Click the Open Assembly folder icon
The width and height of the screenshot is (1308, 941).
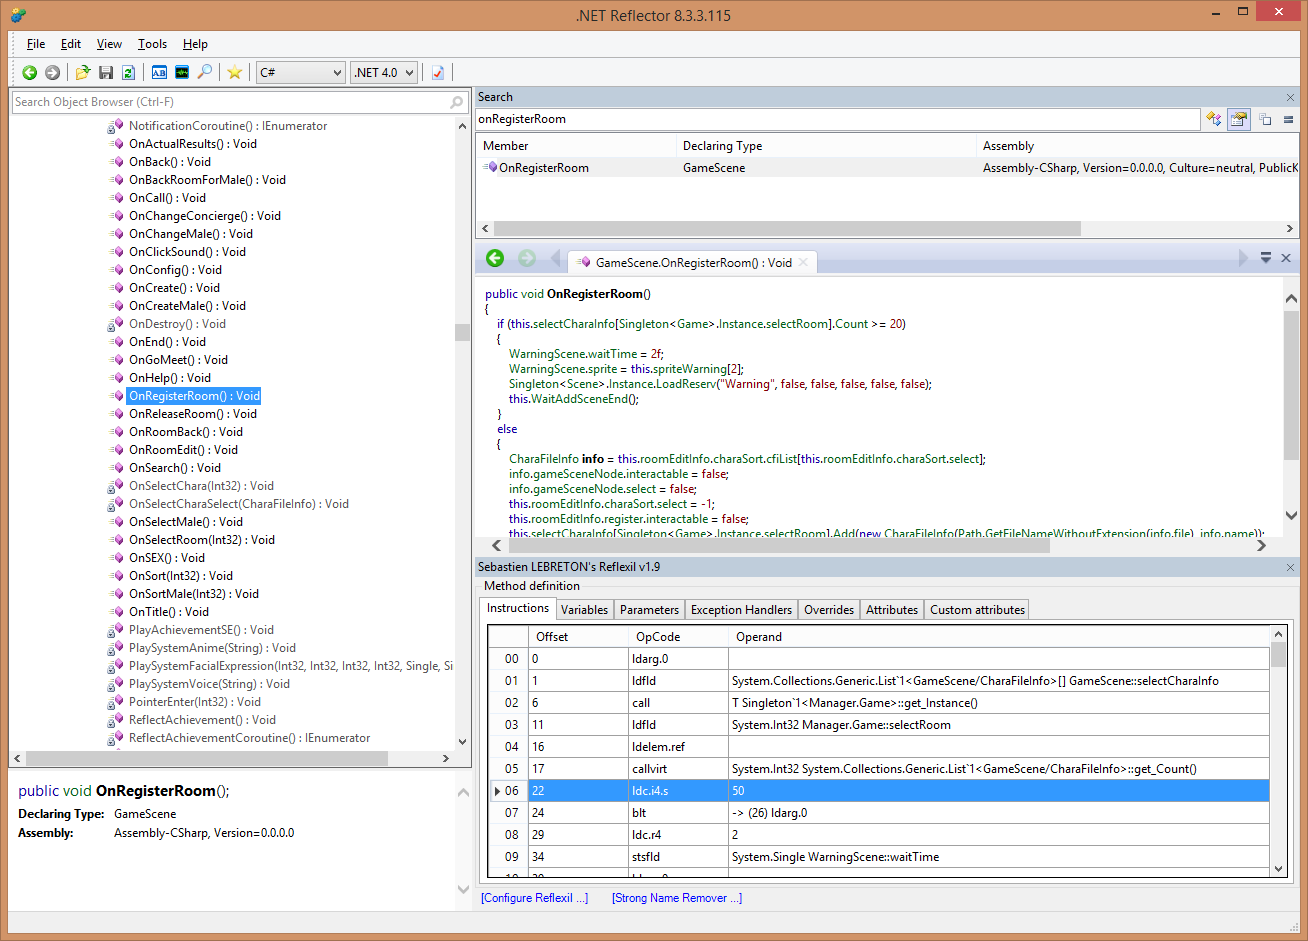coord(83,72)
